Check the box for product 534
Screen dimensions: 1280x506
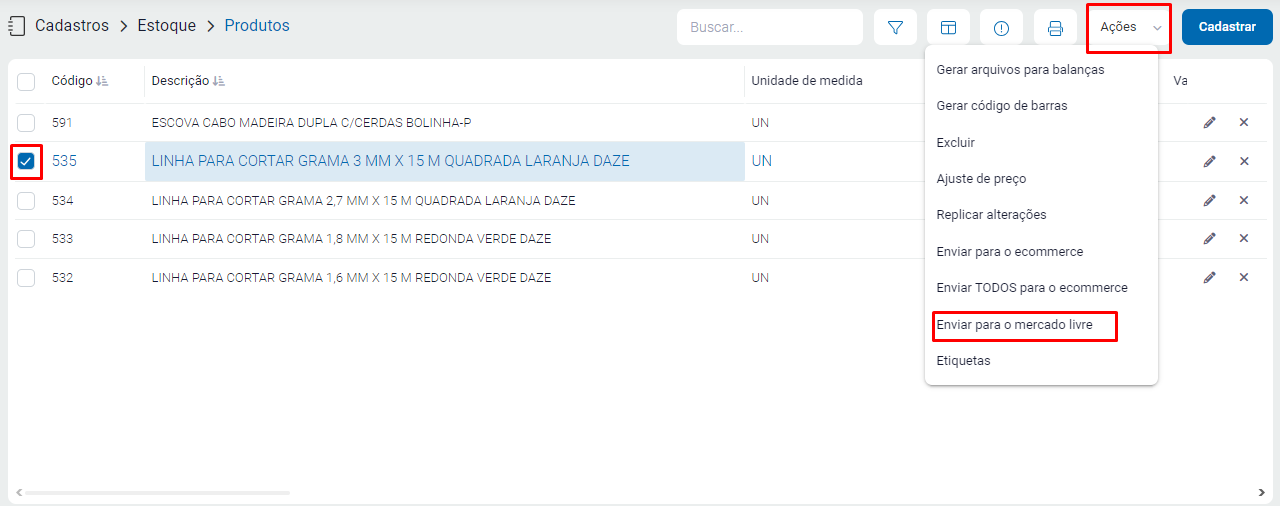coord(26,200)
